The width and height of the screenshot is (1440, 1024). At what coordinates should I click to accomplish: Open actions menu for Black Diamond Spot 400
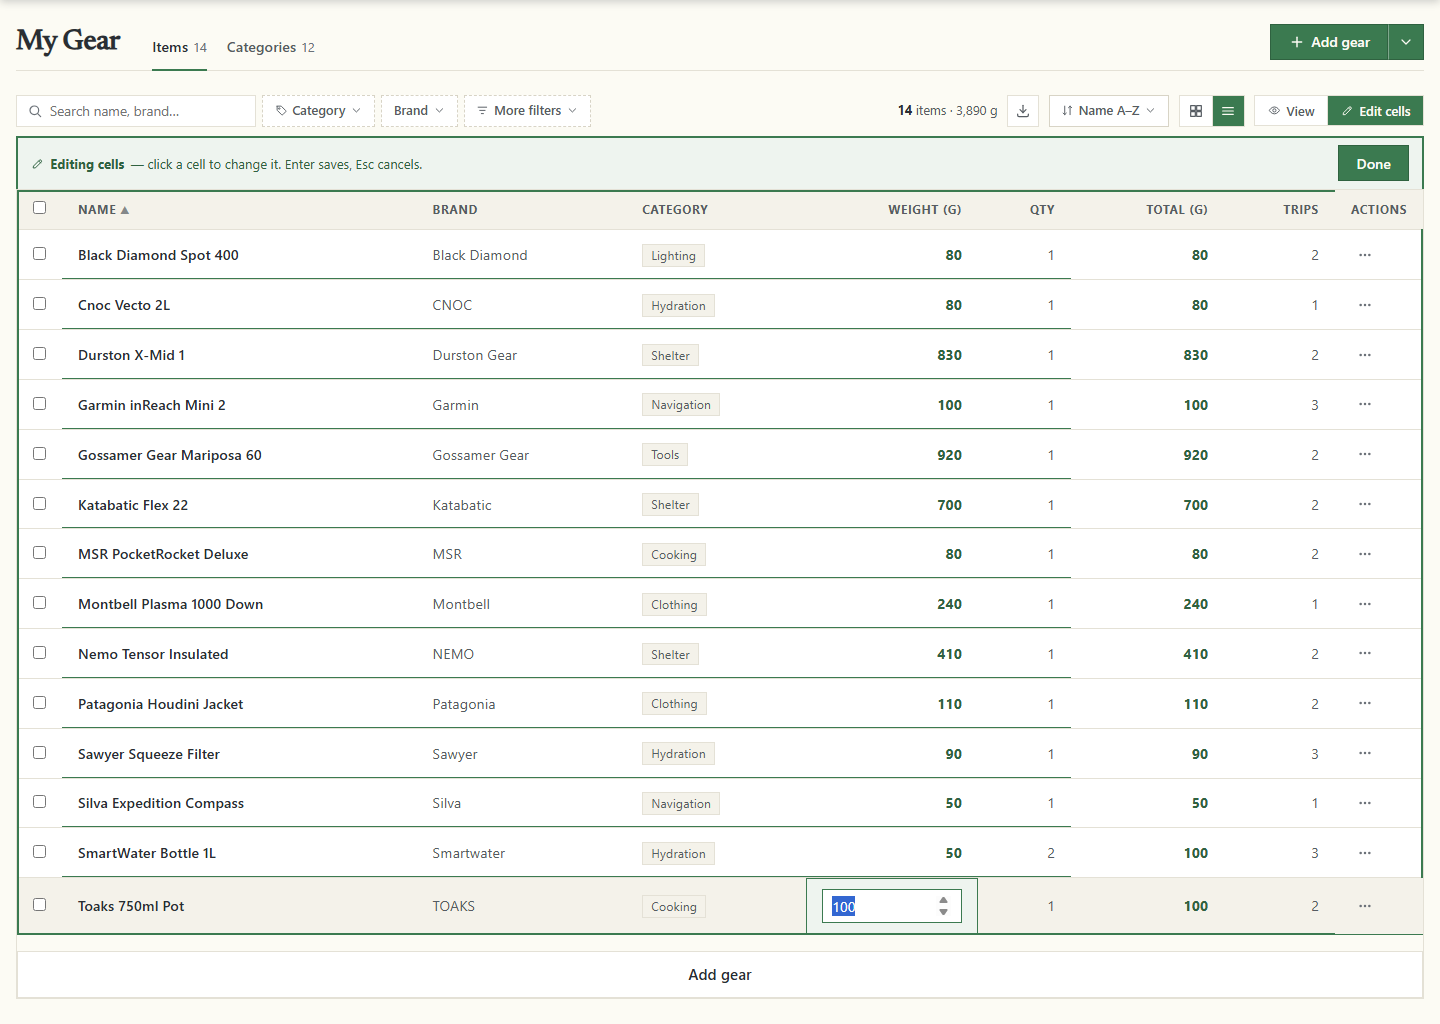1365,255
